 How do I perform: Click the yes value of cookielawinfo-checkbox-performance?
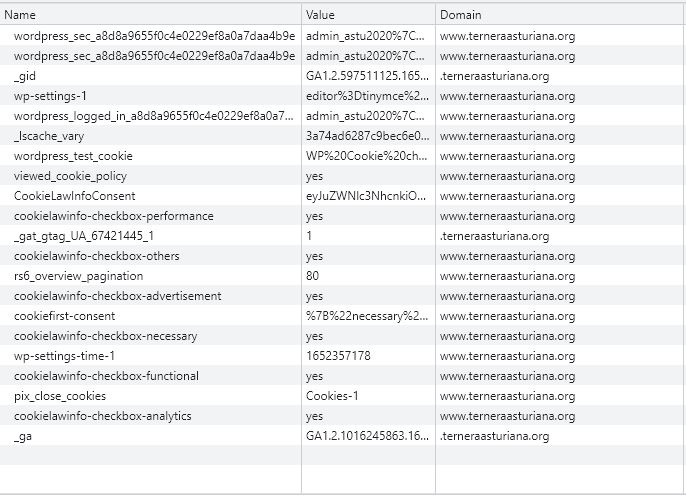click(x=314, y=217)
